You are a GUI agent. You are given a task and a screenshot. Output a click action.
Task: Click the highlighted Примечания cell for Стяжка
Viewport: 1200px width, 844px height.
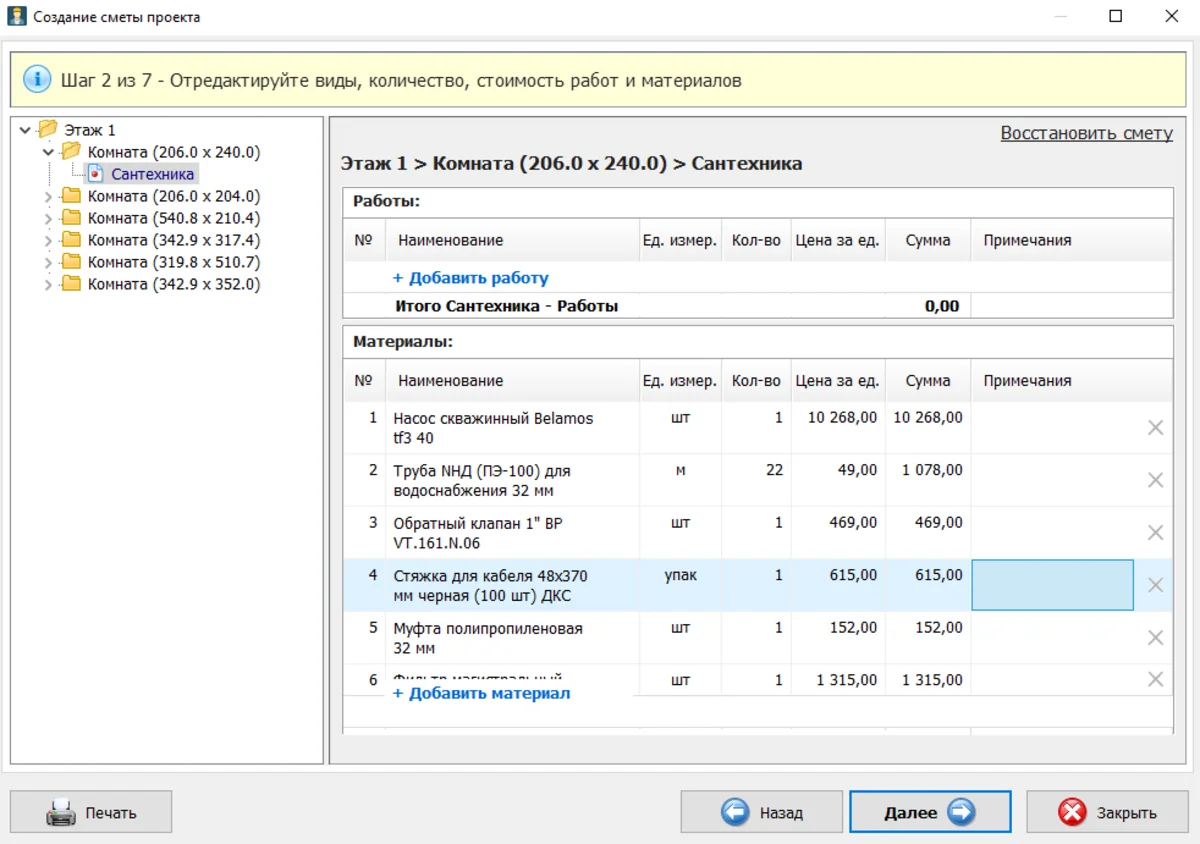click(x=1052, y=585)
